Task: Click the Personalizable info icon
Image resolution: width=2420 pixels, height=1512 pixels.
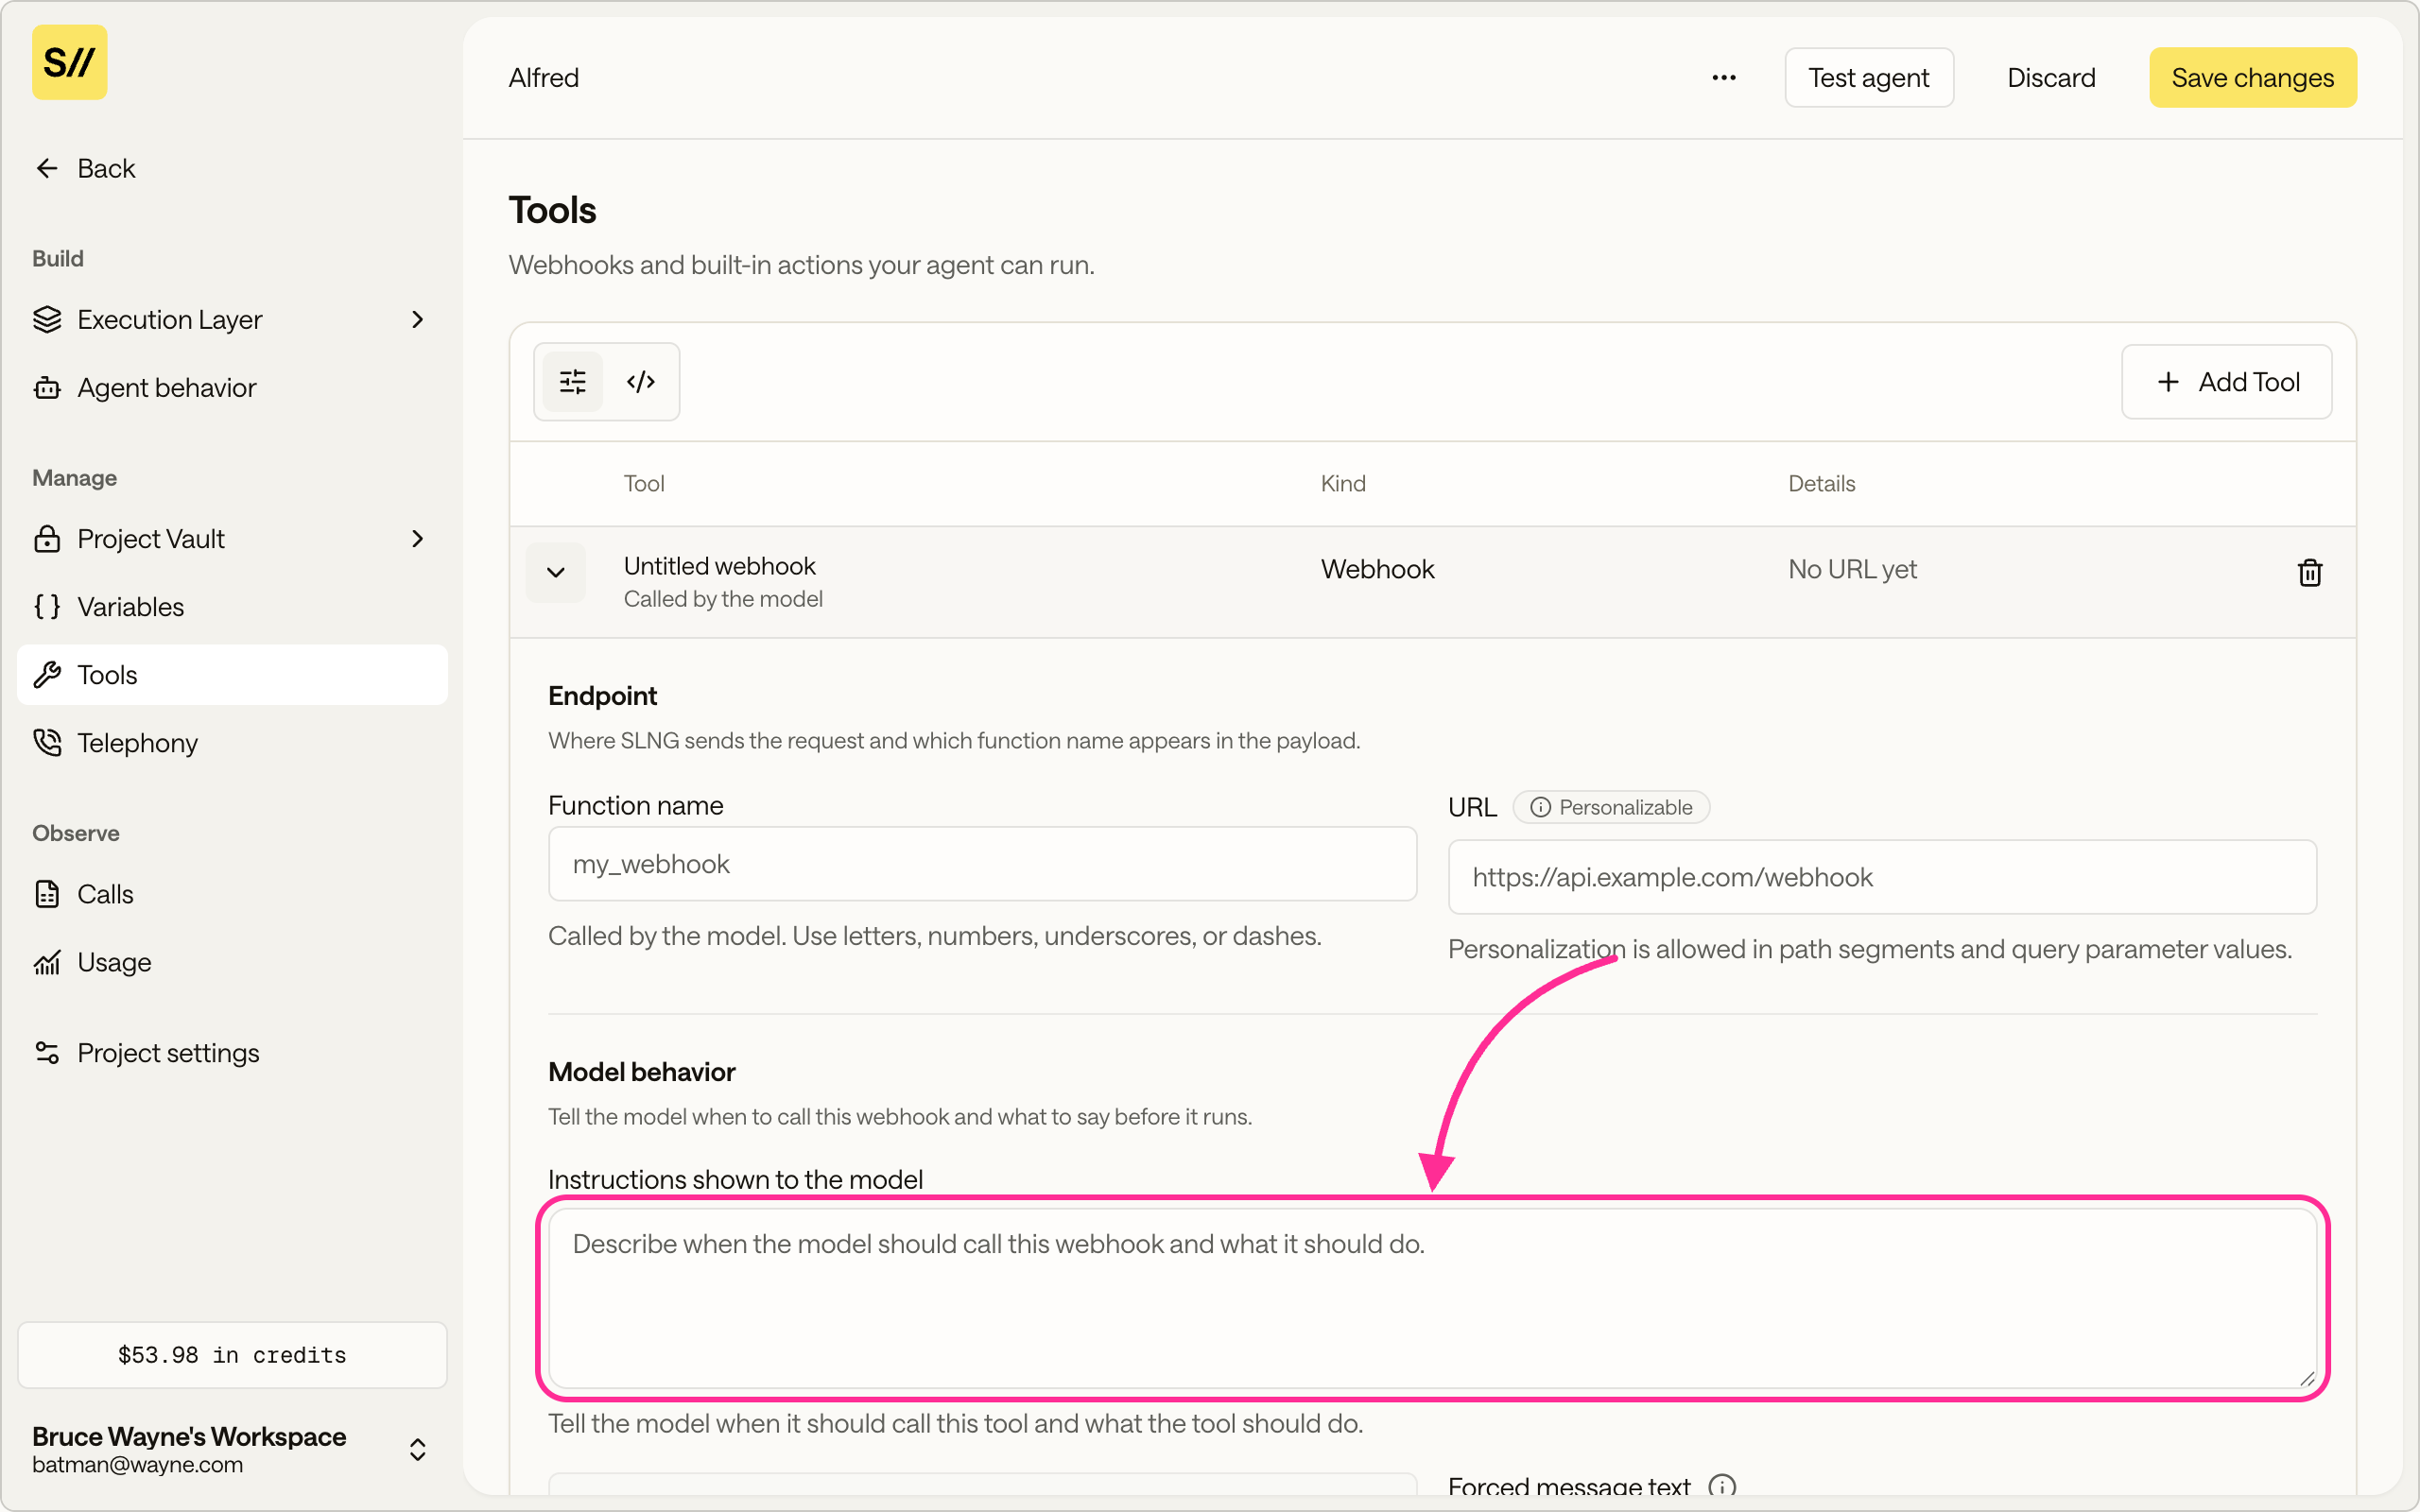Action: tap(1540, 807)
